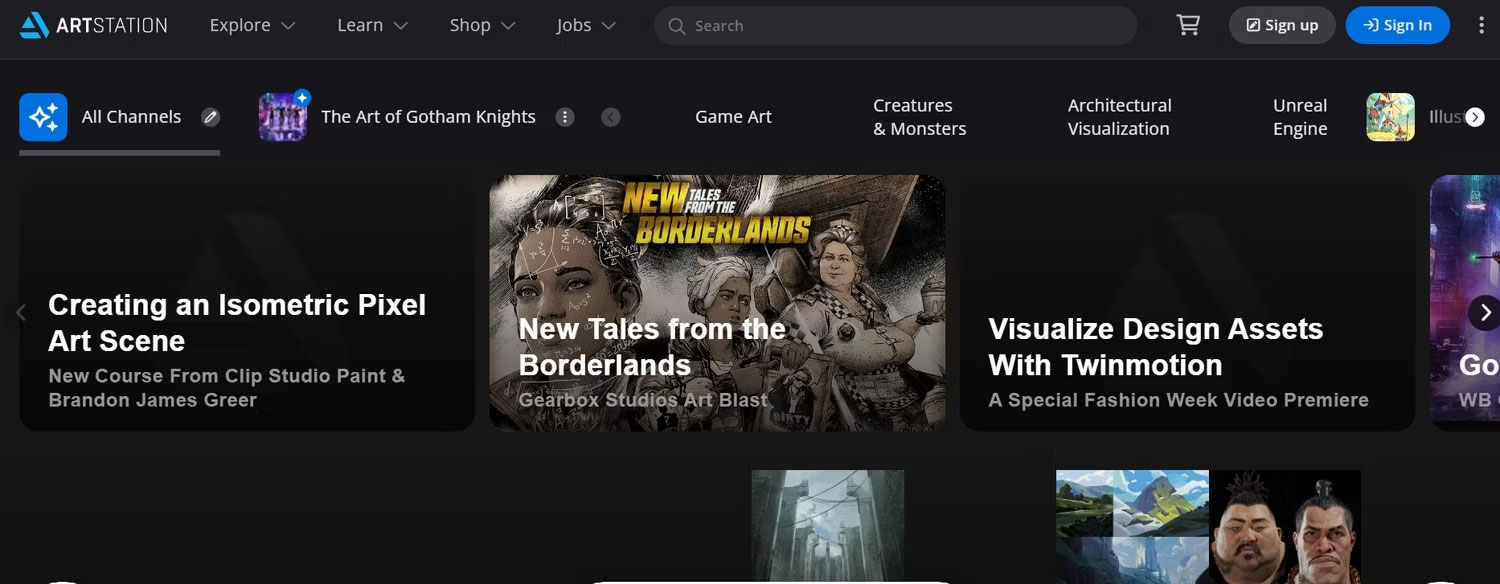The height and width of the screenshot is (584, 1500).
Task: Click the ArtStation logo
Action: point(94,25)
